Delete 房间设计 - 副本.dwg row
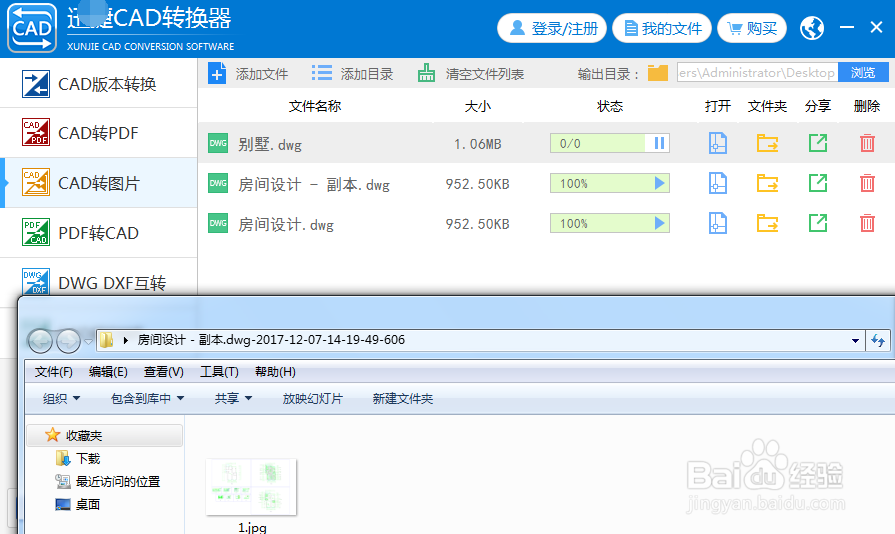 [x=867, y=183]
